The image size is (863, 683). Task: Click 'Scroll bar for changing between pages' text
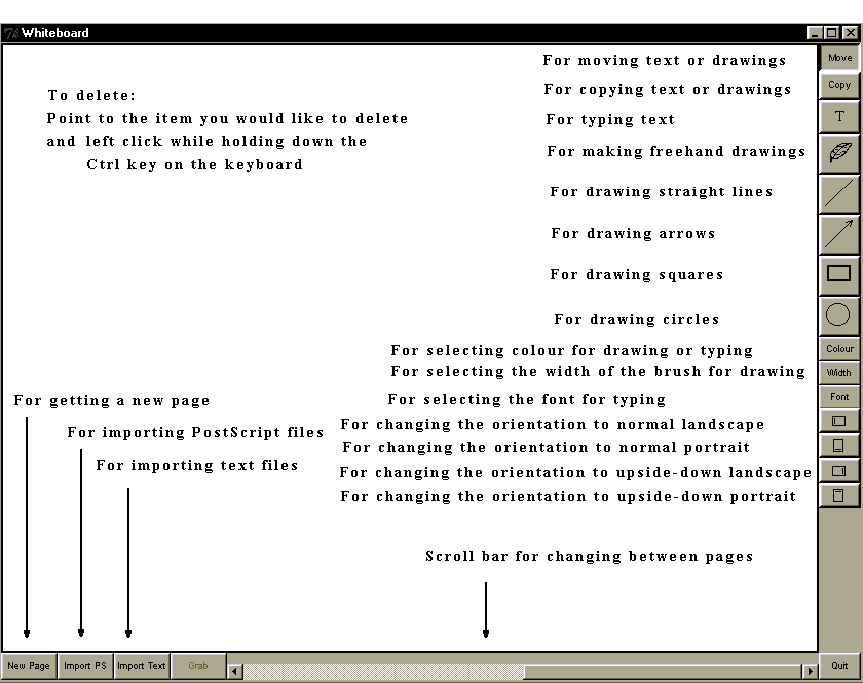tap(589, 556)
